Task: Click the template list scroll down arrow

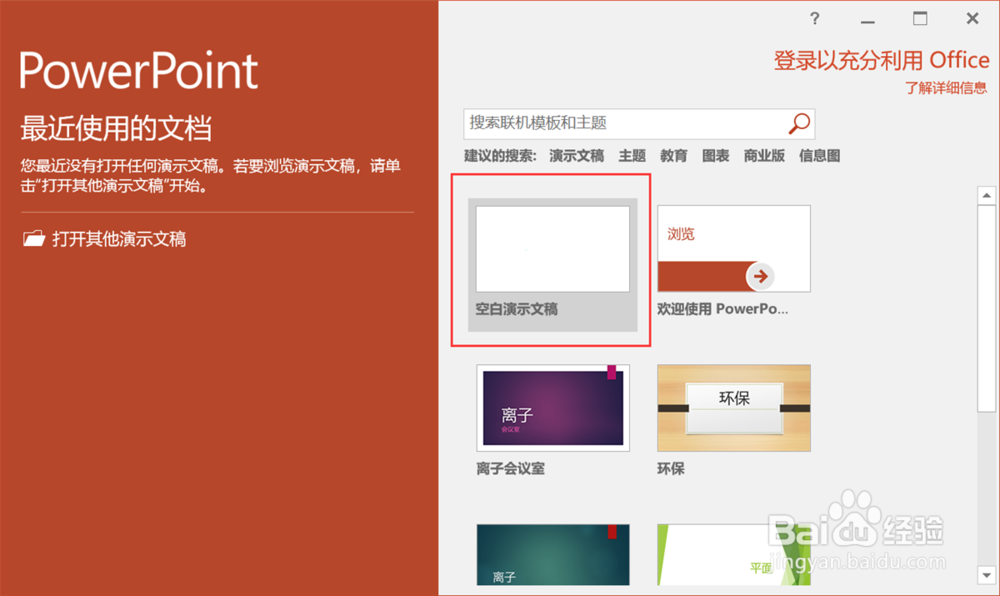Action: coord(987,574)
